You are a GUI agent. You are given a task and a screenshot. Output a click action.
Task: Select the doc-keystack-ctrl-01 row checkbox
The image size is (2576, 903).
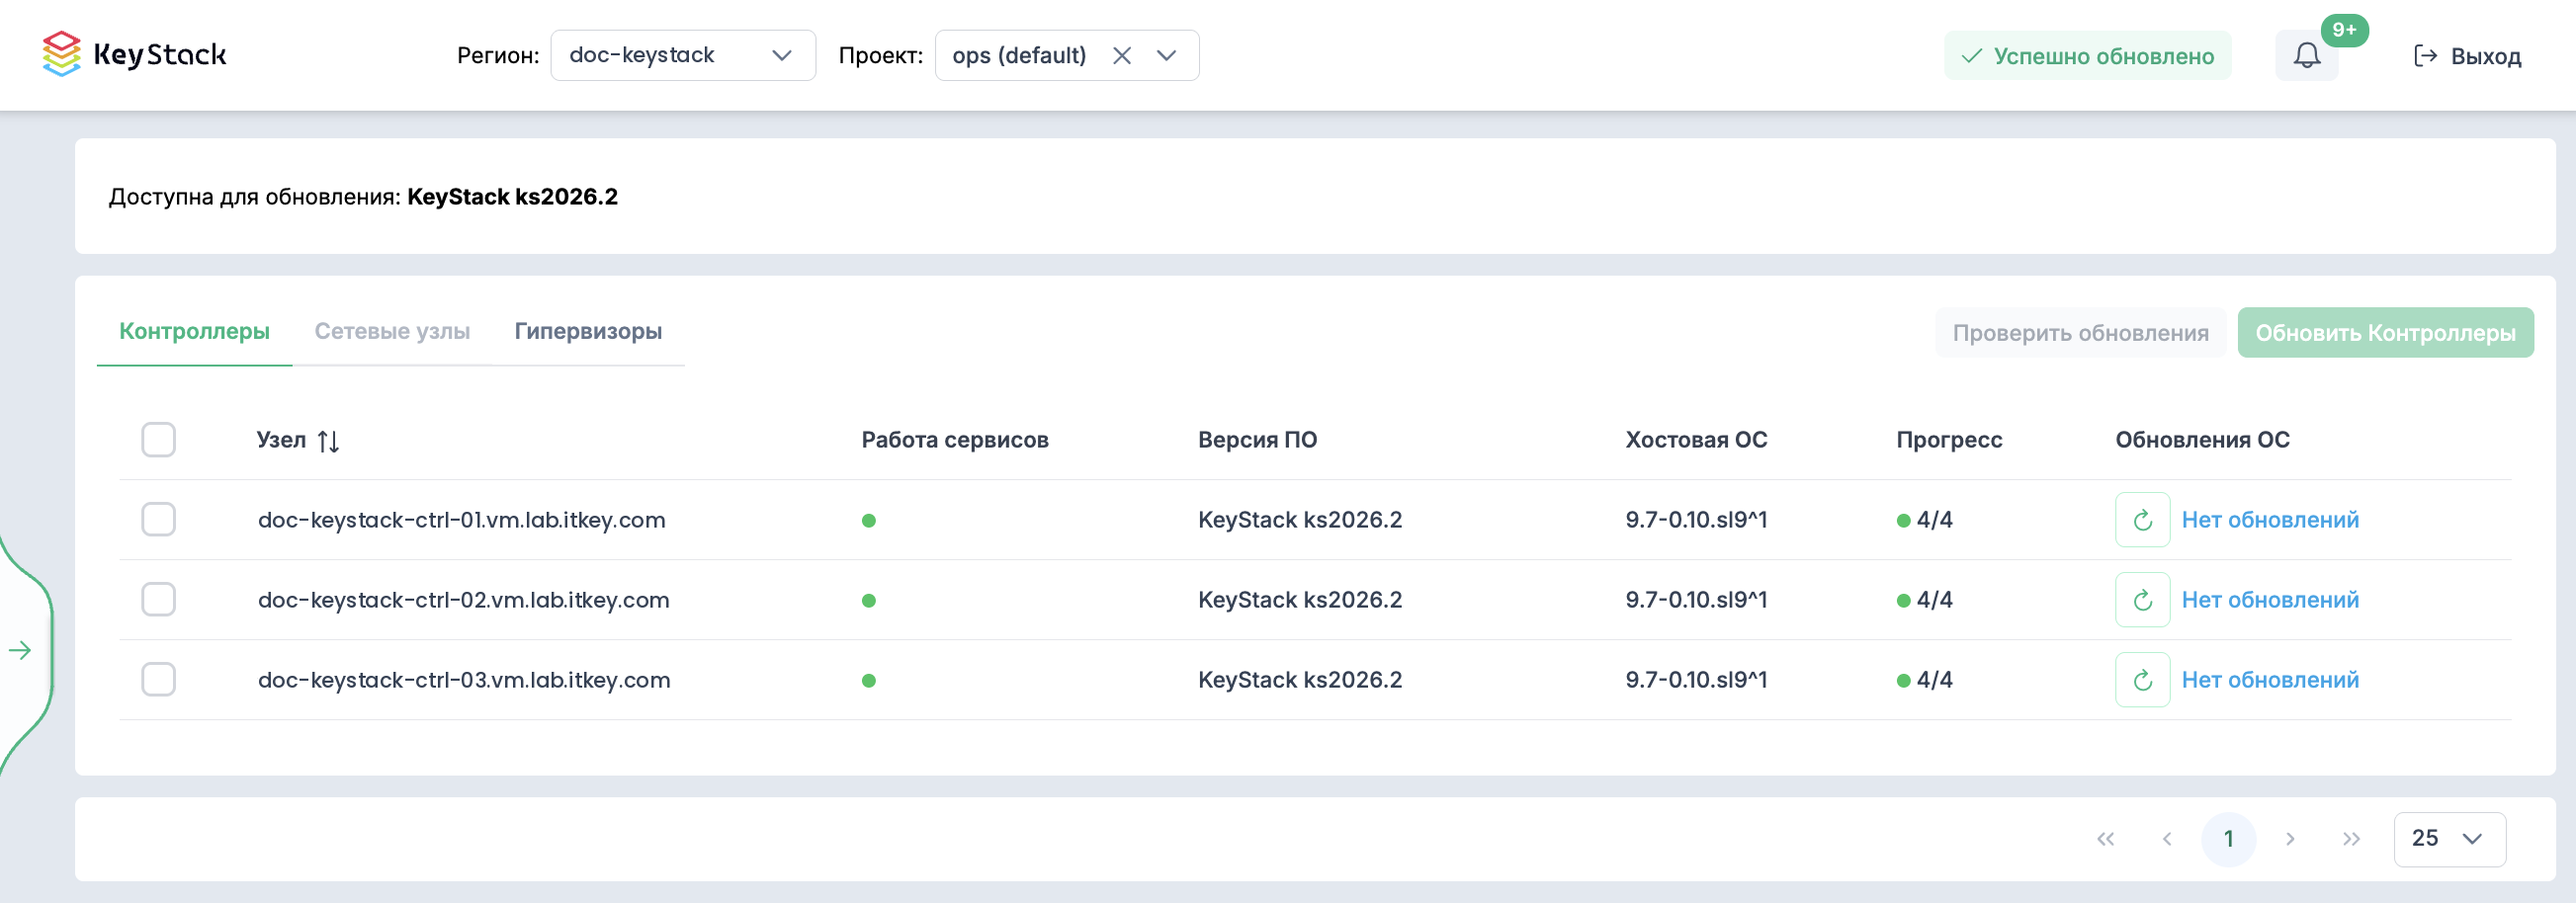coord(158,520)
